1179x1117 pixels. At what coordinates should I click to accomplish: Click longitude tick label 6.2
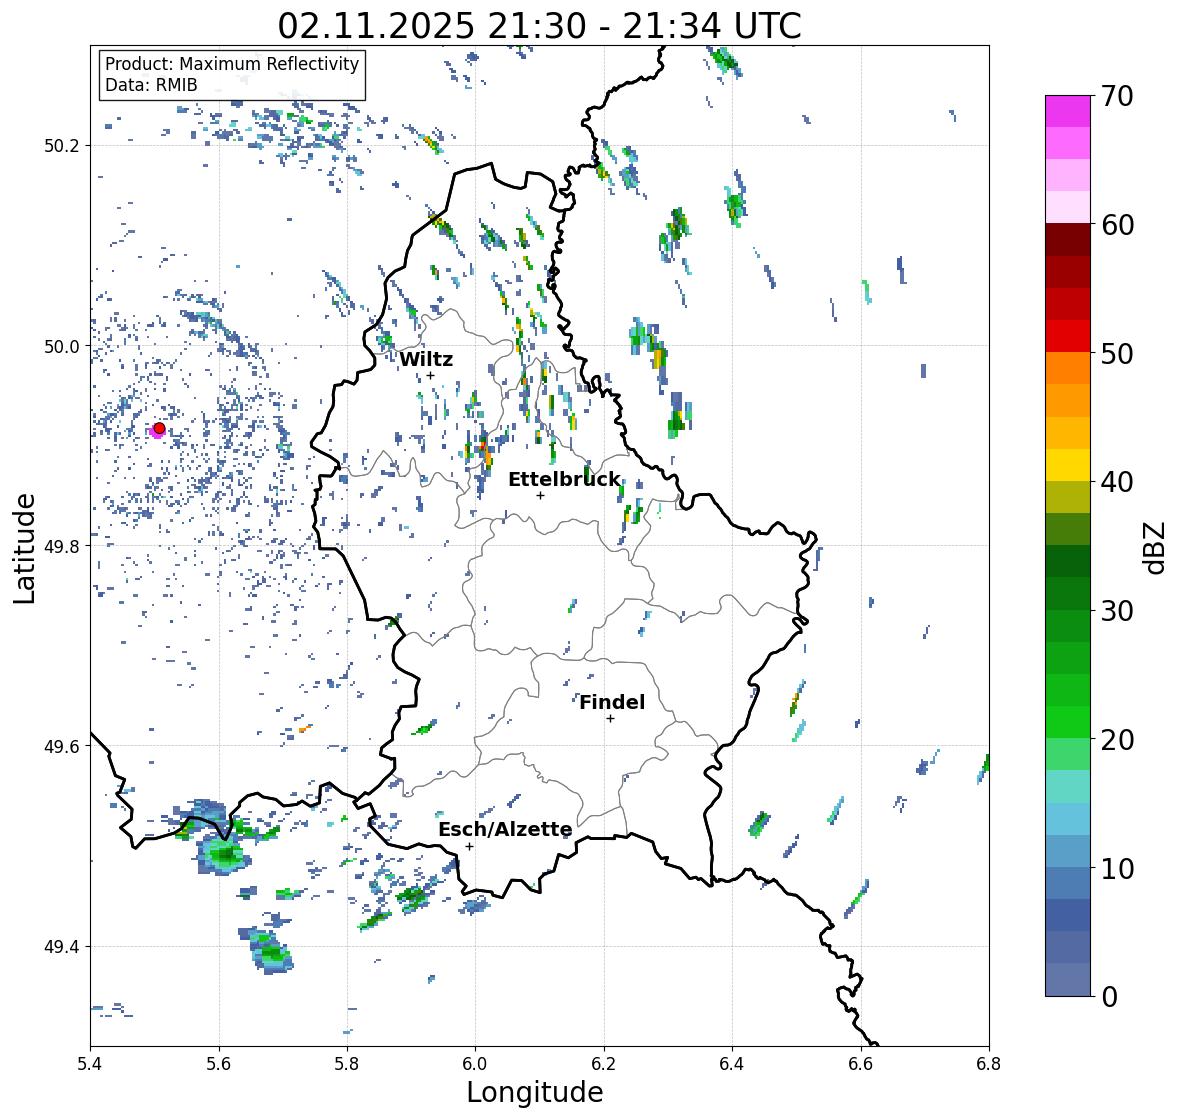(x=604, y=1064)
